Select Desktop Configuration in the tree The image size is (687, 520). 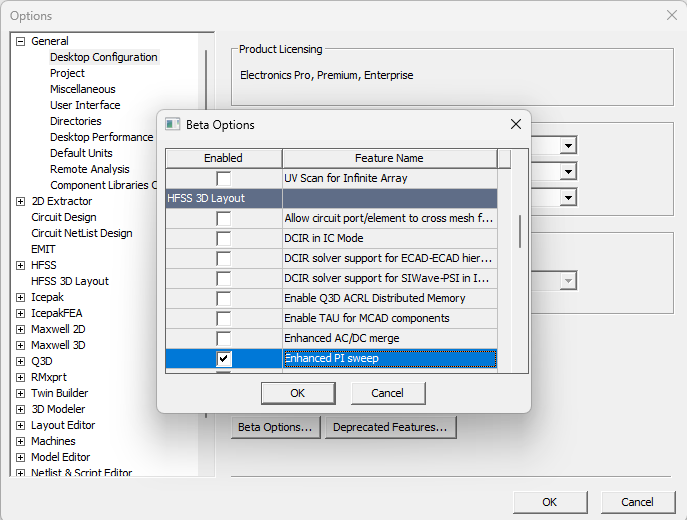(x=104, y=57)
